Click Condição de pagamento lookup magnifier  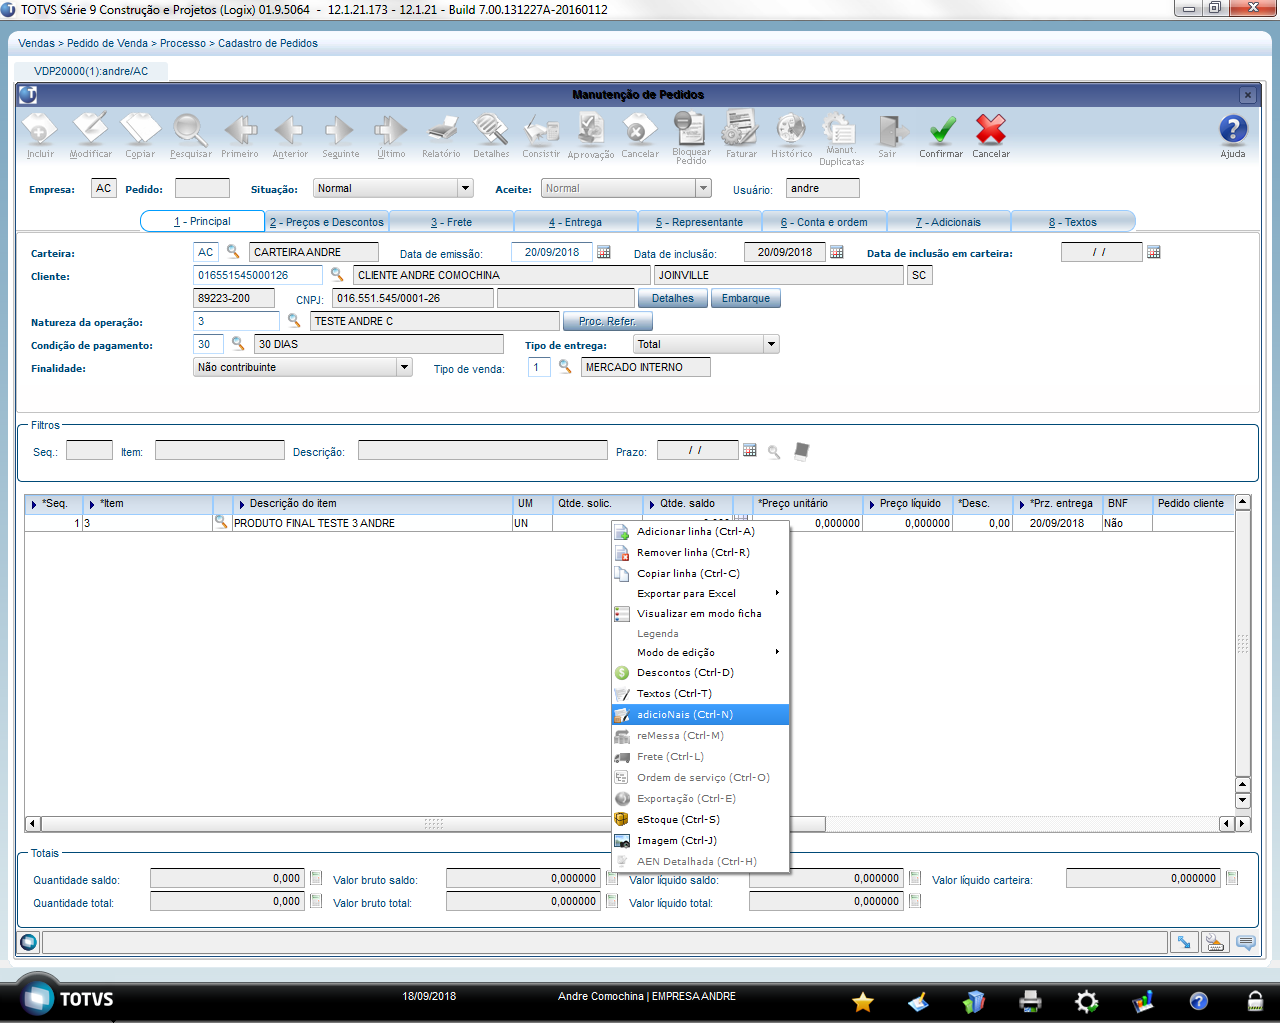(x=238, y=344)
